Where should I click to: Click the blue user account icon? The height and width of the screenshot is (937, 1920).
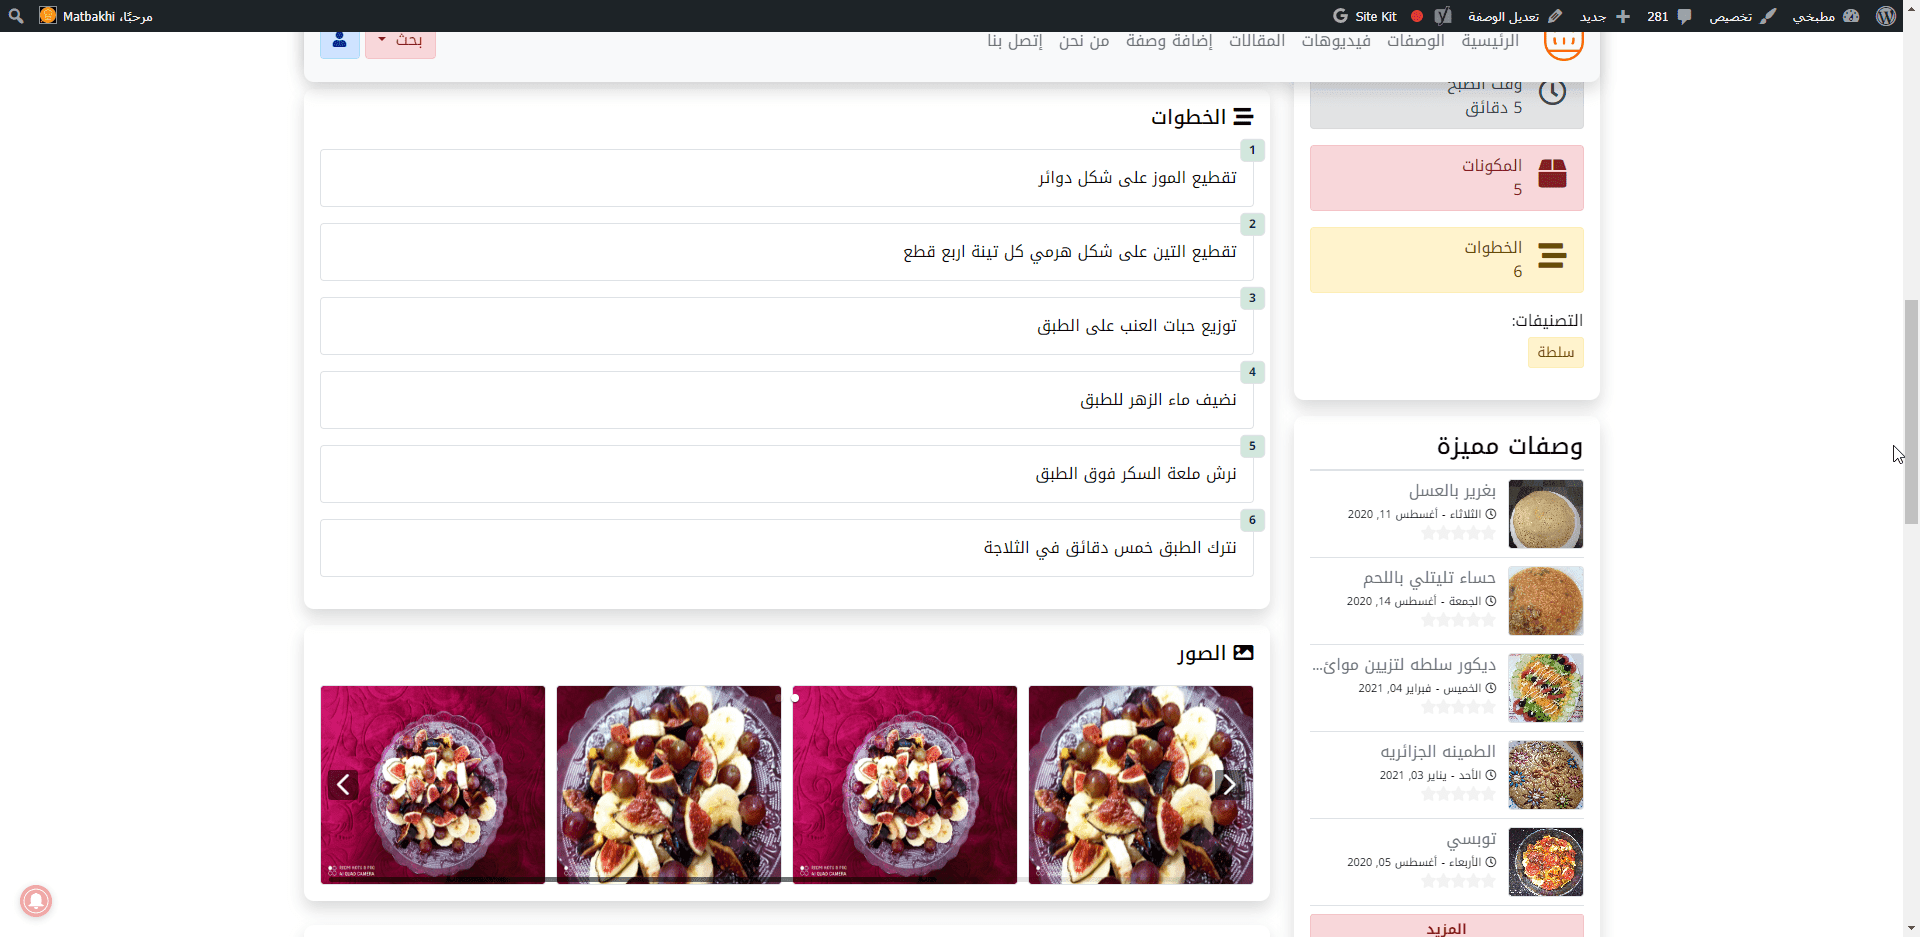tap(340, 41)
